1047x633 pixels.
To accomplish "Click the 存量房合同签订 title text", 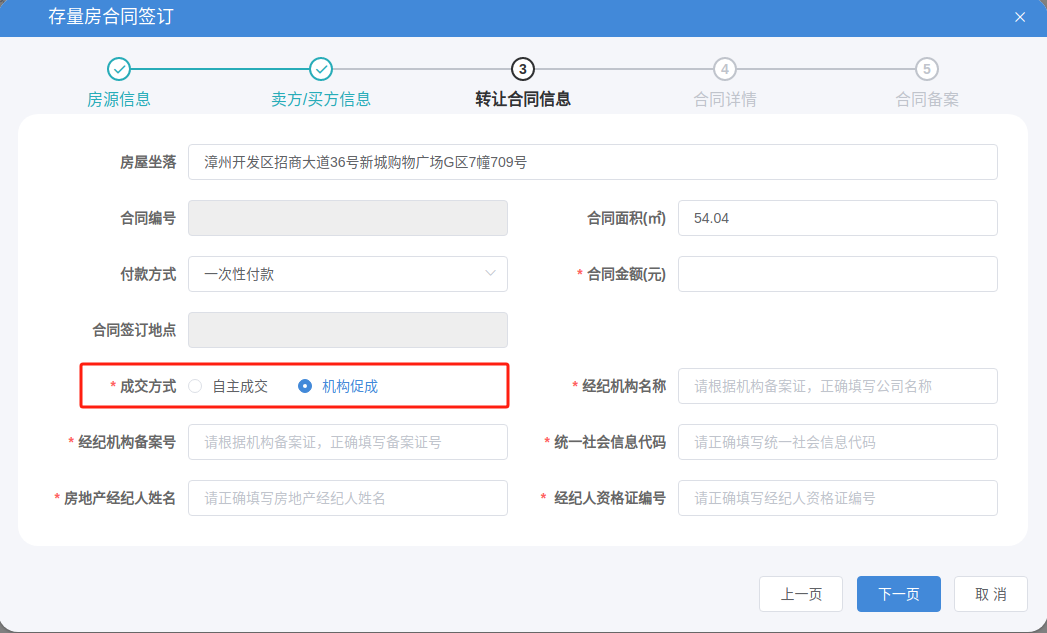I will tap(111, 17).
